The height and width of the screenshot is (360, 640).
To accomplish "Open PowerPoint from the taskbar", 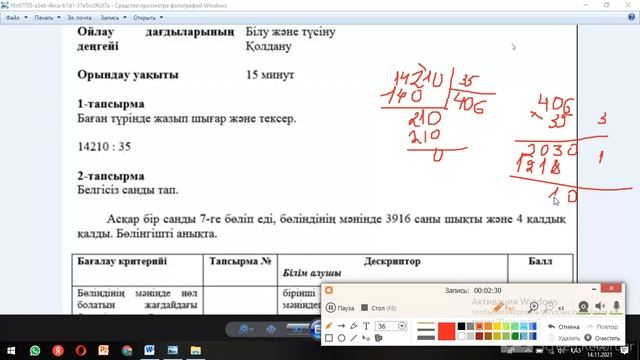I will click(104, 351).
